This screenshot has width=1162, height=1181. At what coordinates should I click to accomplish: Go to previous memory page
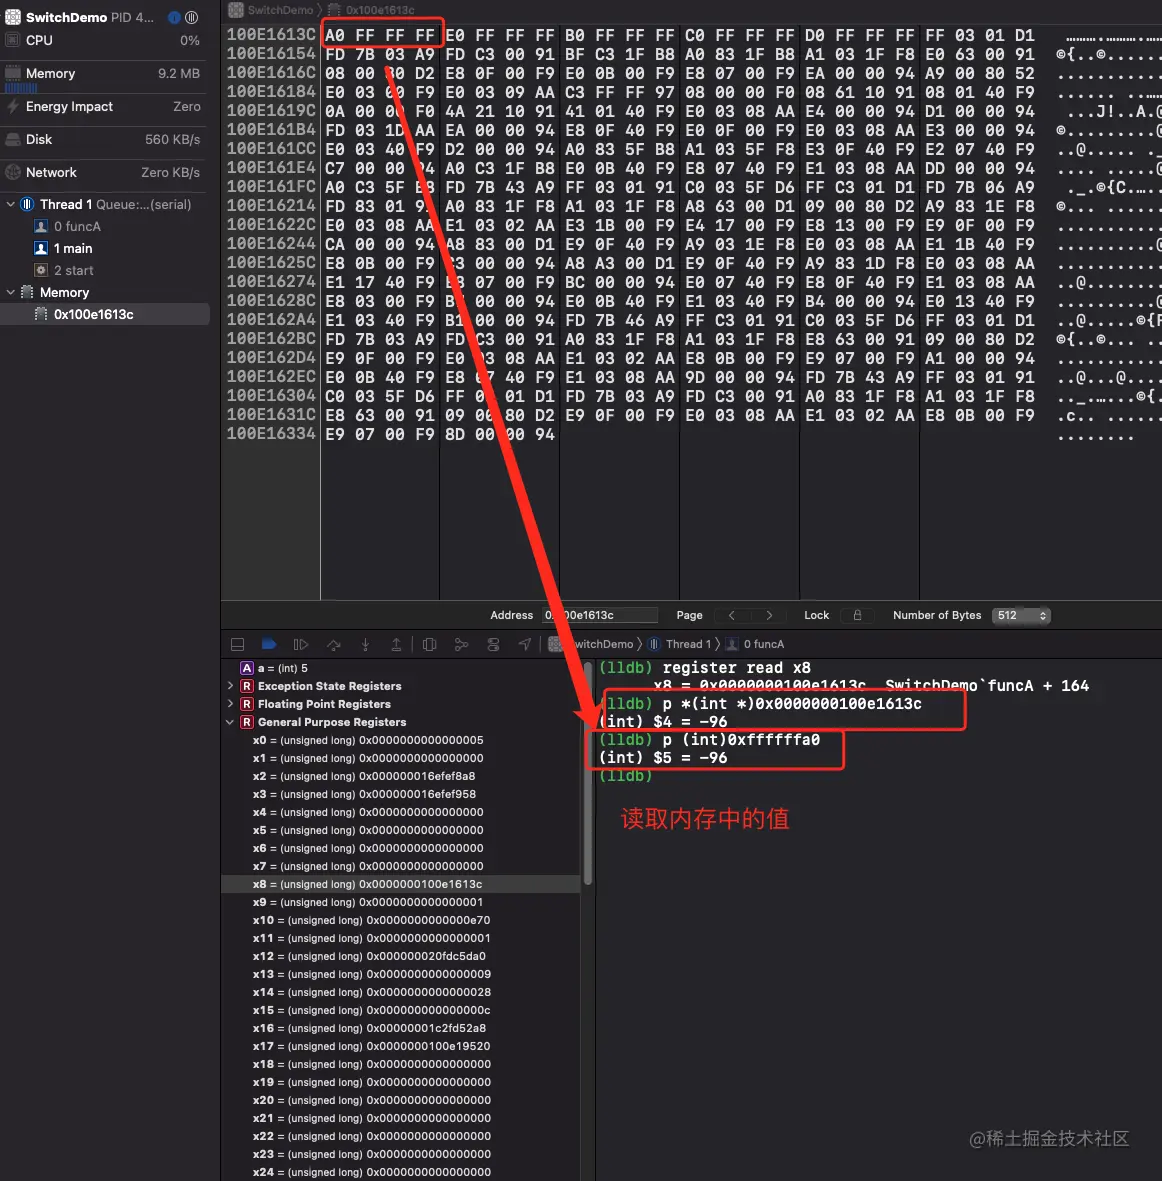point(731,615)
